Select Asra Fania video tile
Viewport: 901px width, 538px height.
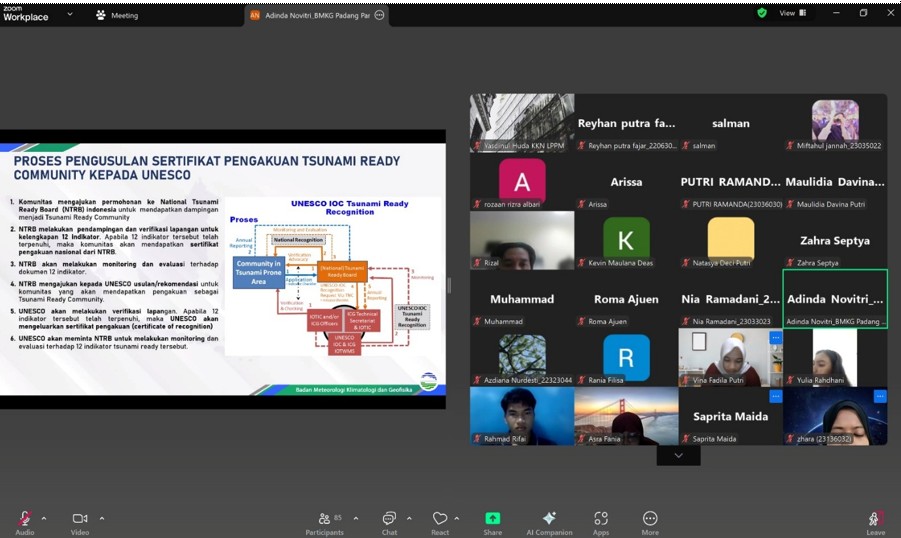click(x=626, y=416)
